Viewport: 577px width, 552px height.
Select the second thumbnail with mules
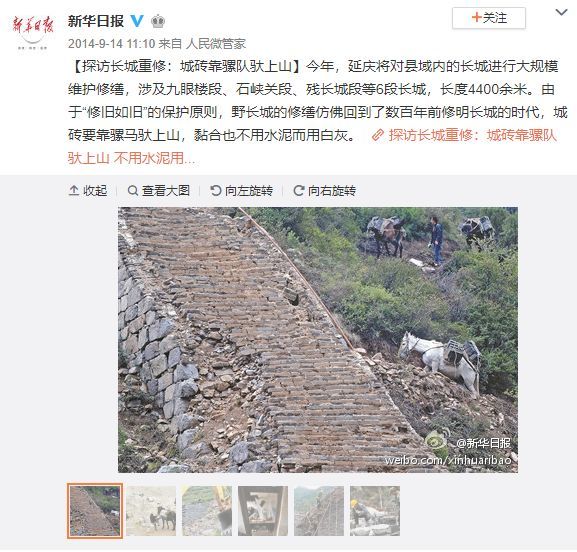click(151, 511)
